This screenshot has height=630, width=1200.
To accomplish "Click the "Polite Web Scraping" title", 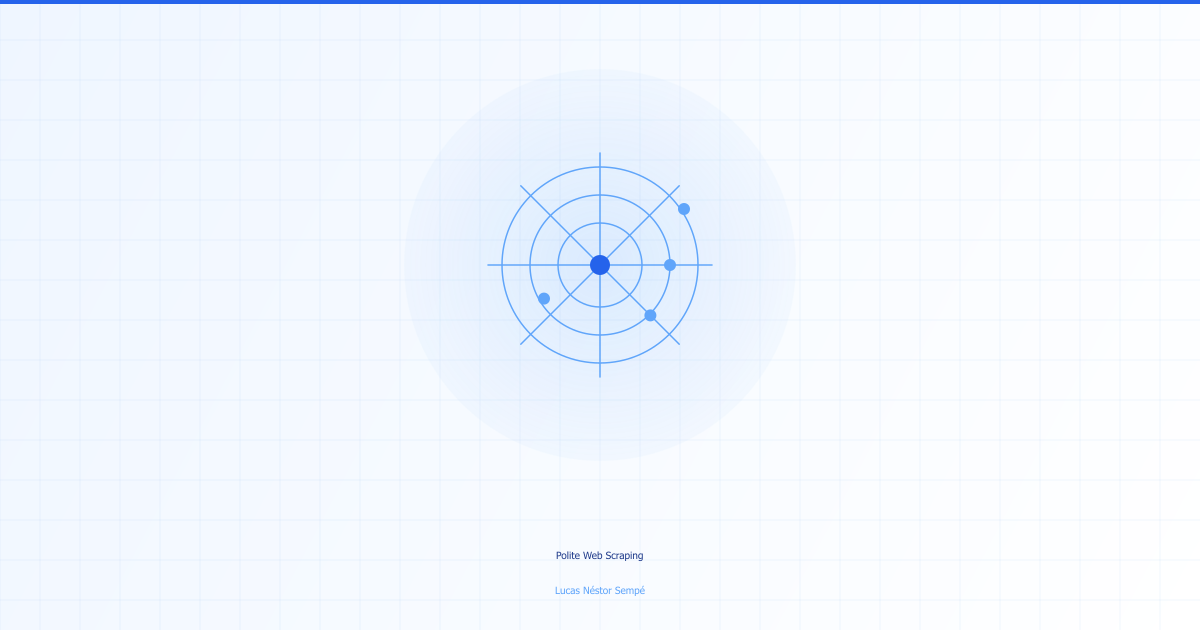I will [600, 556].
